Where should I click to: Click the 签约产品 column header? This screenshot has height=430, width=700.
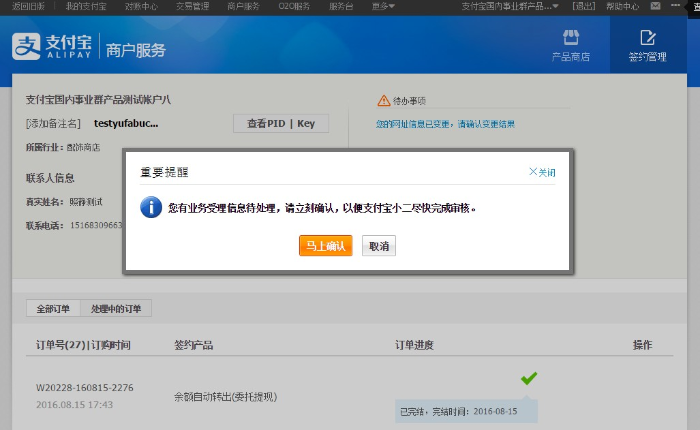pyautogui.click(x=193, y=345)
